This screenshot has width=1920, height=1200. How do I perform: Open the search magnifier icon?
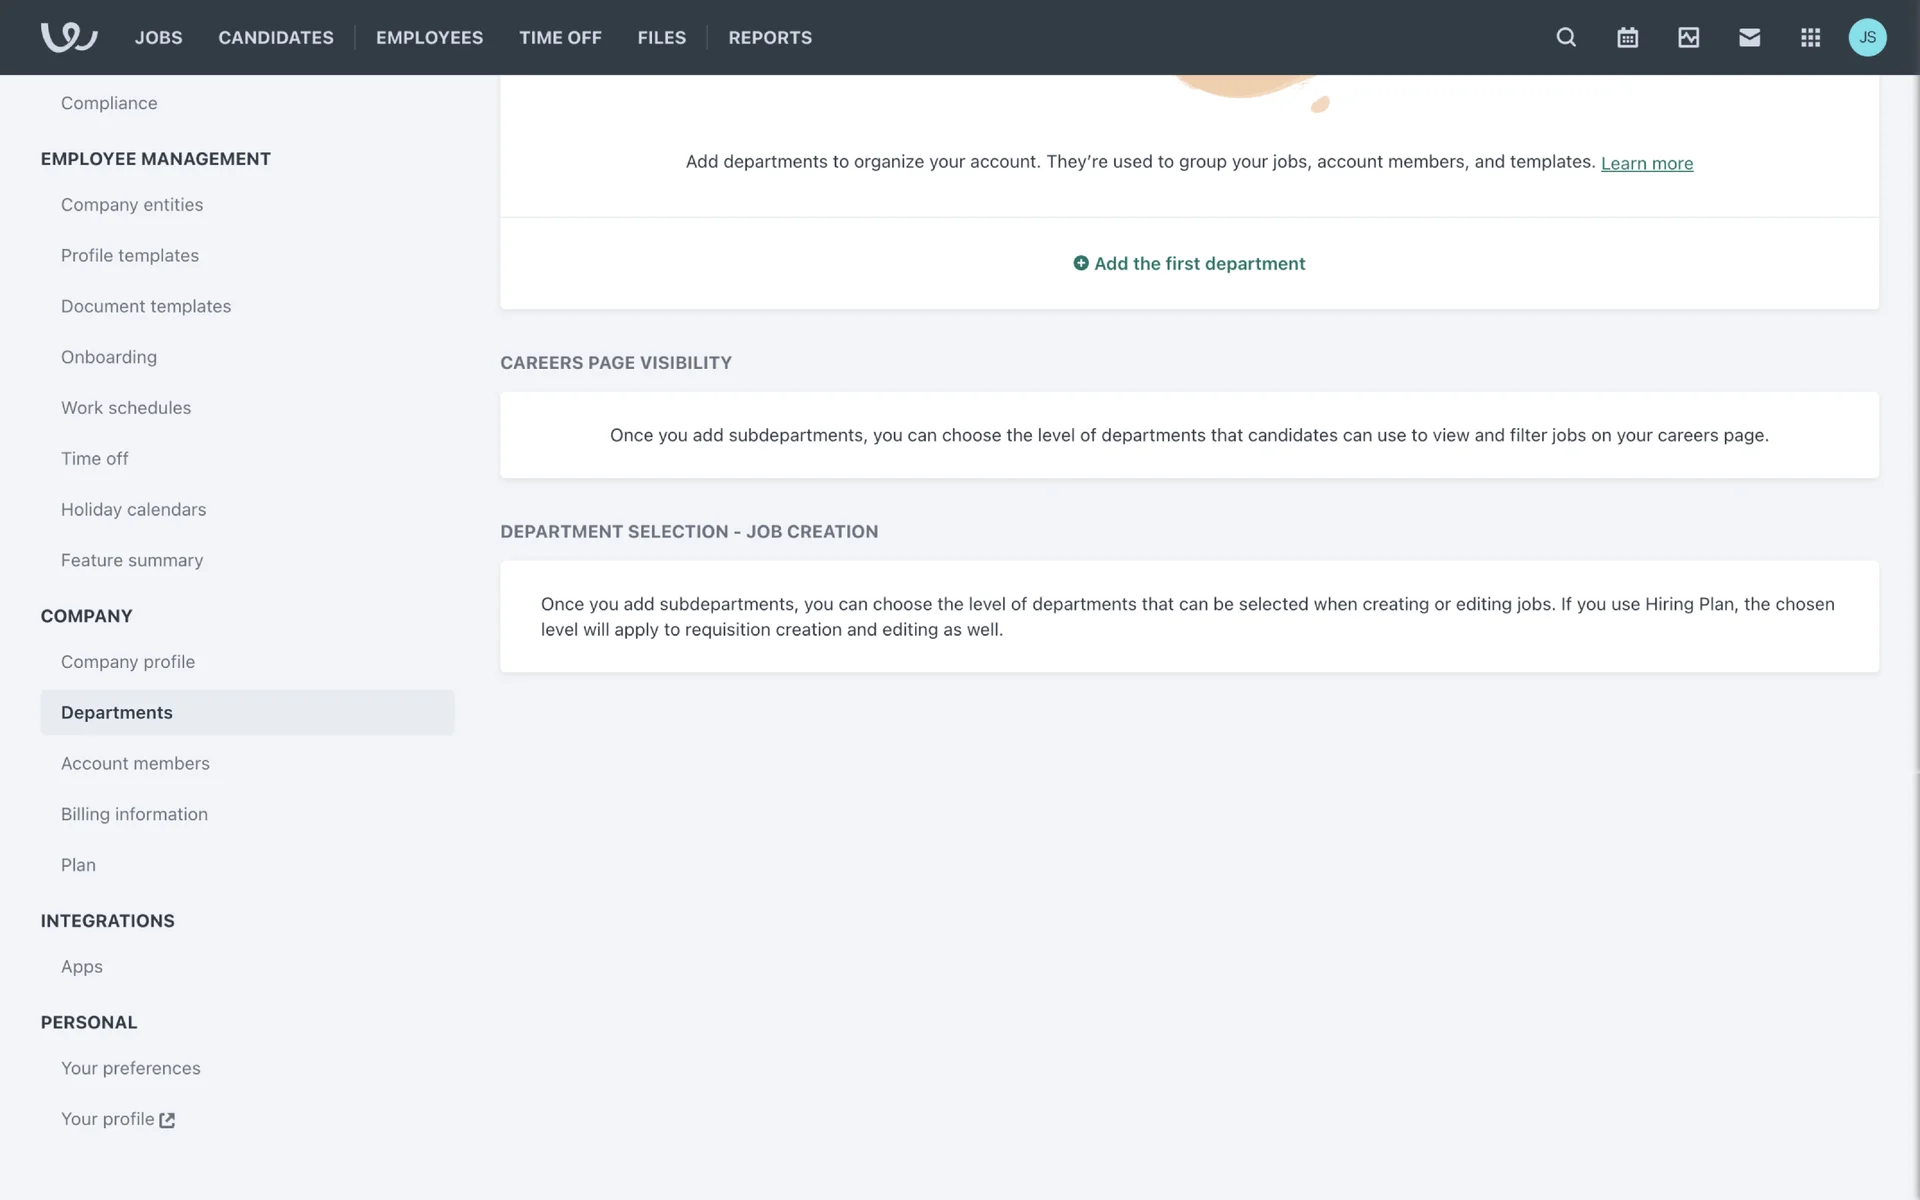pyautogui.click(x=1566, y=37)
